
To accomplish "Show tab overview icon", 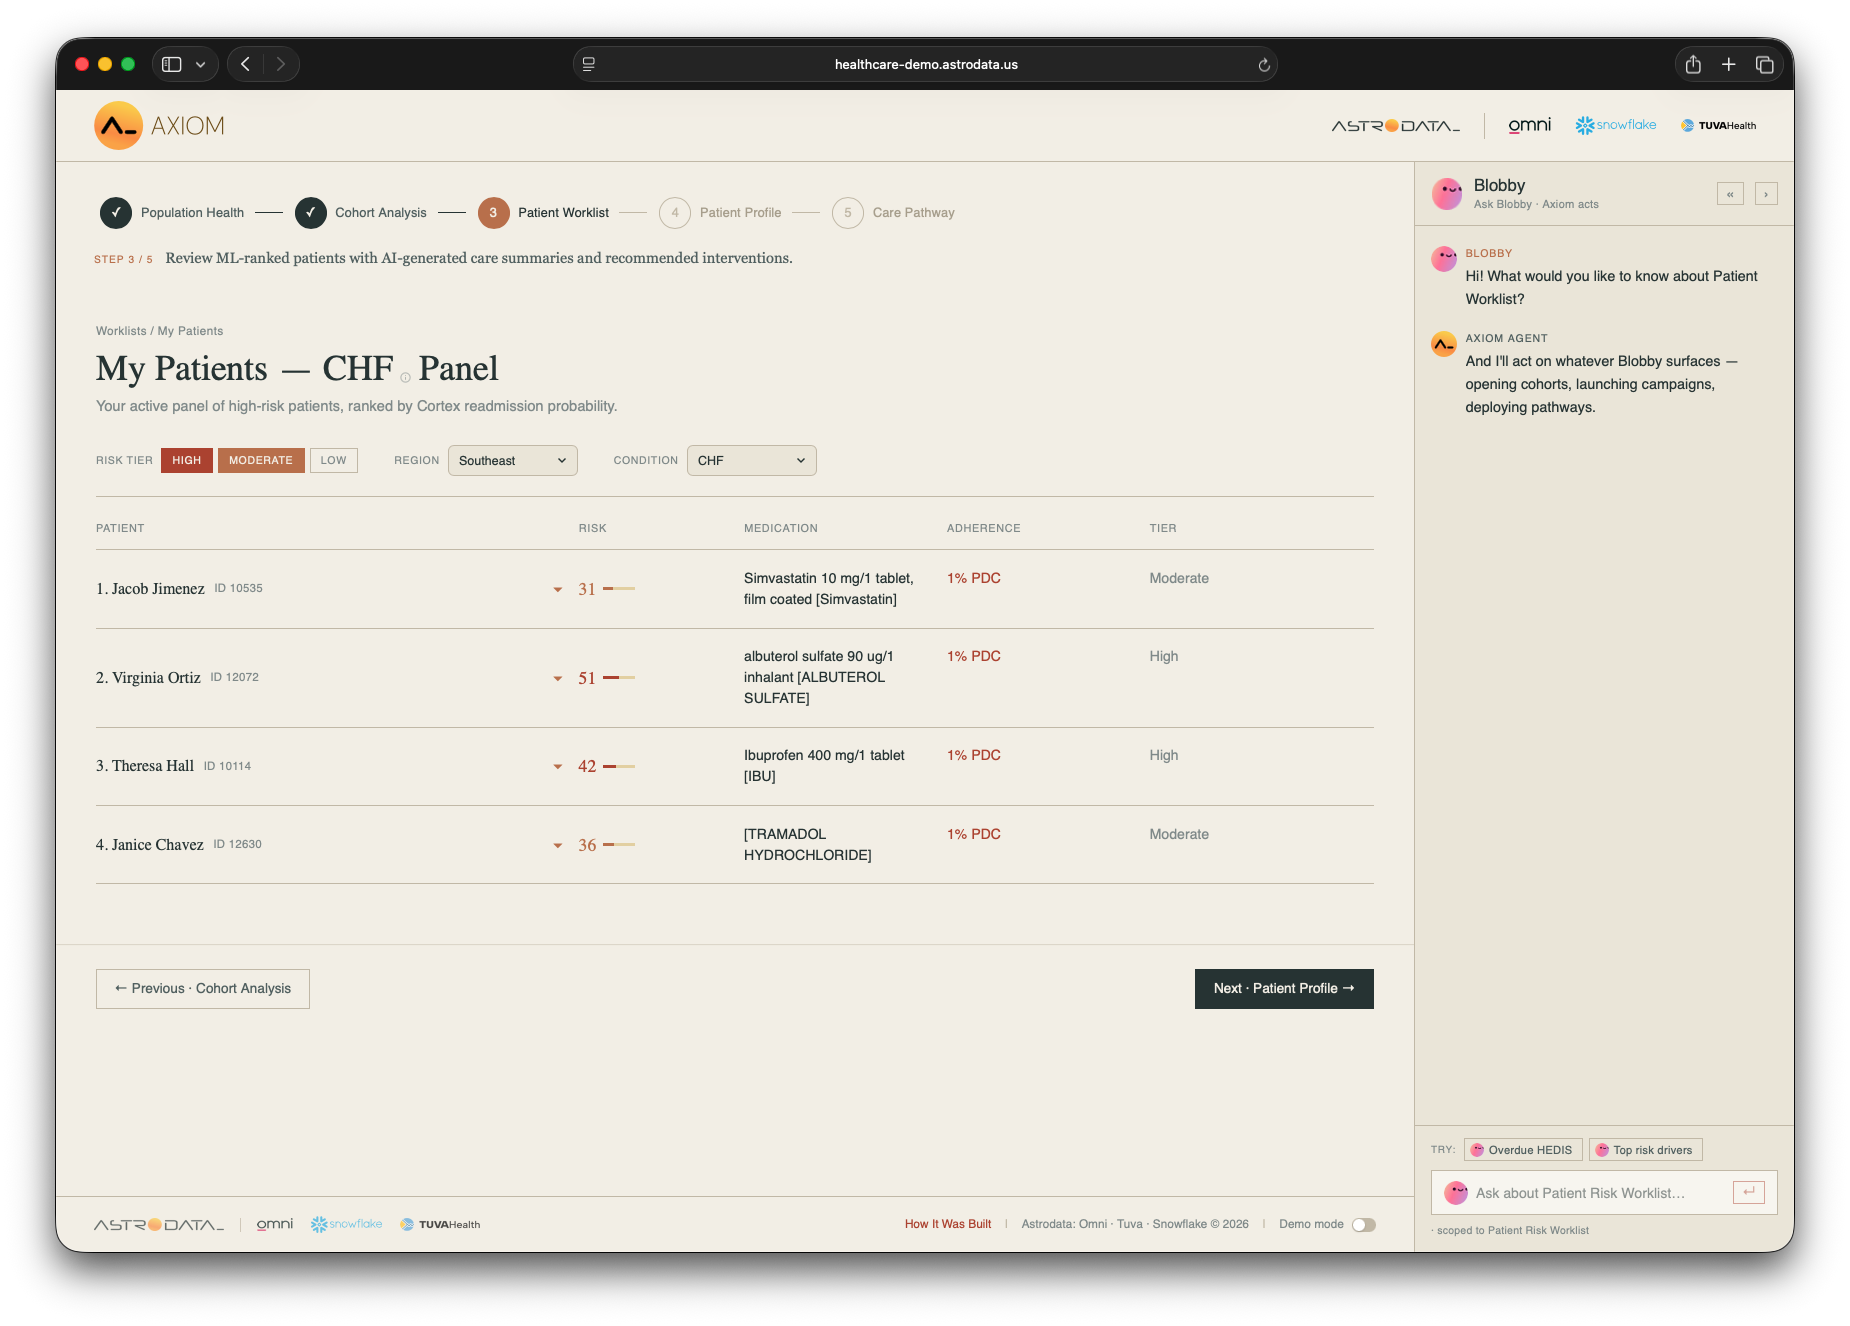I will point(1764,64).
